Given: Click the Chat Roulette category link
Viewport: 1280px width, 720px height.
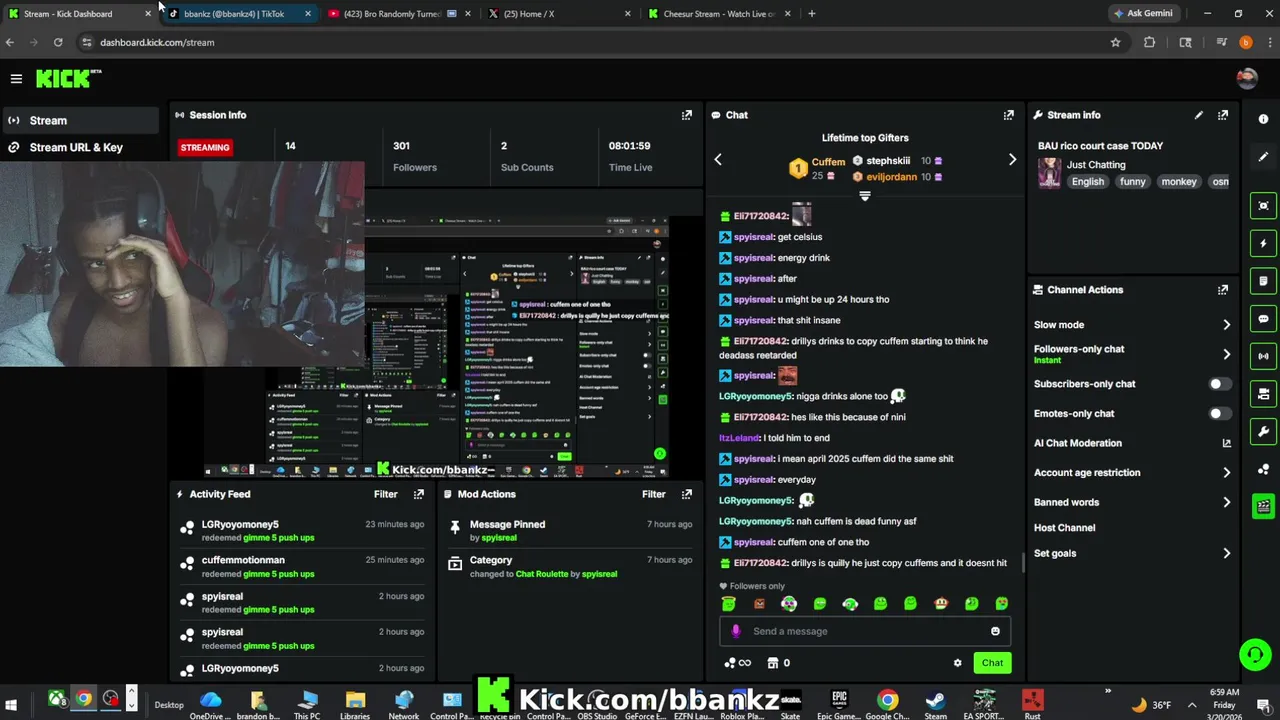Looking at the screenshot, I should [x=541, y=574].
